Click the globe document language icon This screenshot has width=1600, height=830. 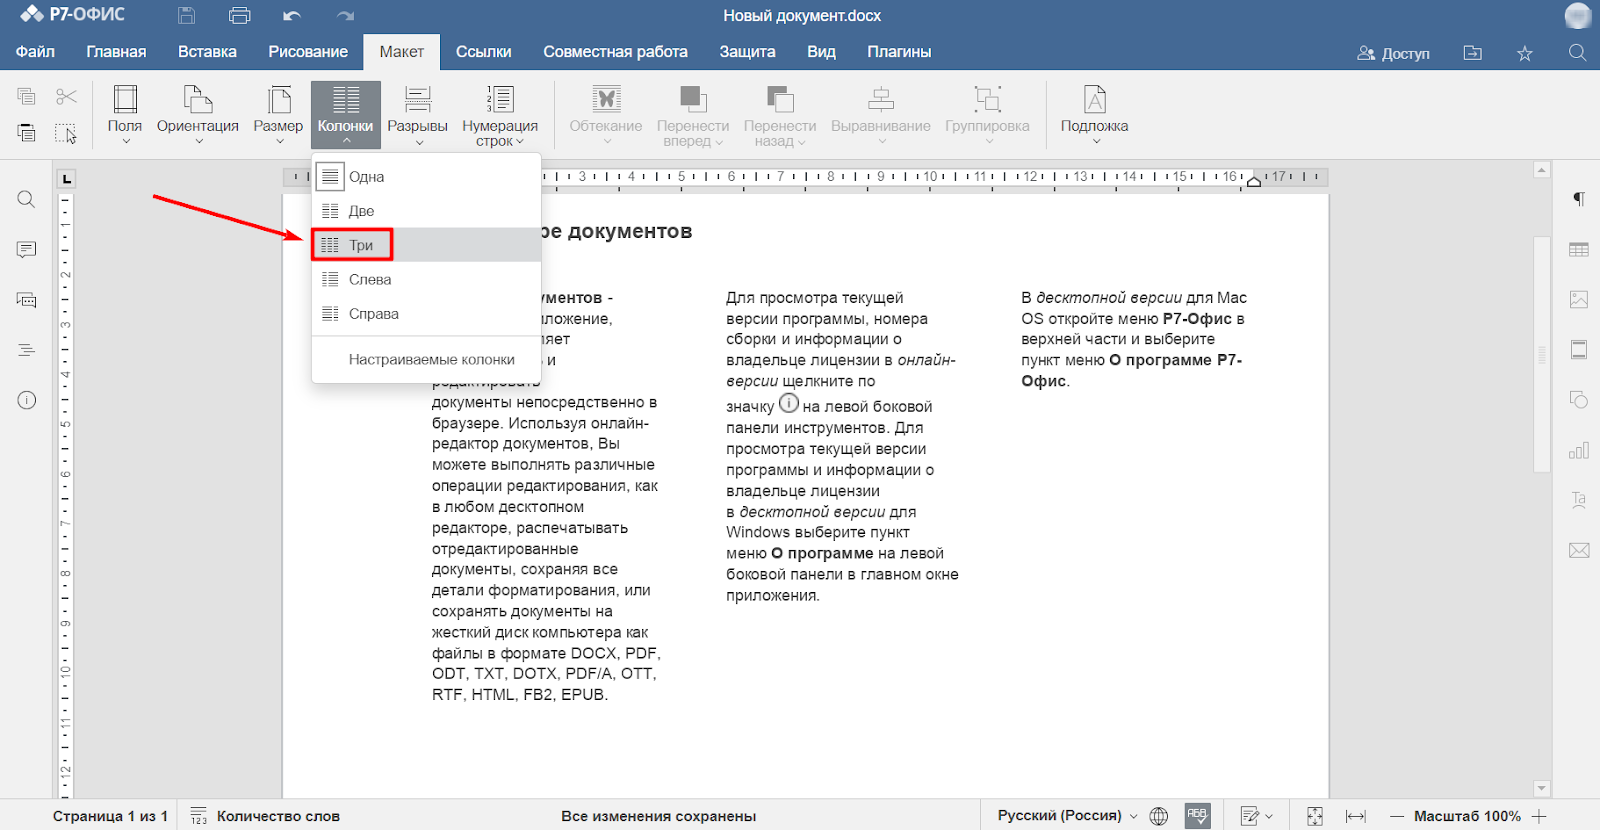pyautogui.click(x=1159, y=816)
